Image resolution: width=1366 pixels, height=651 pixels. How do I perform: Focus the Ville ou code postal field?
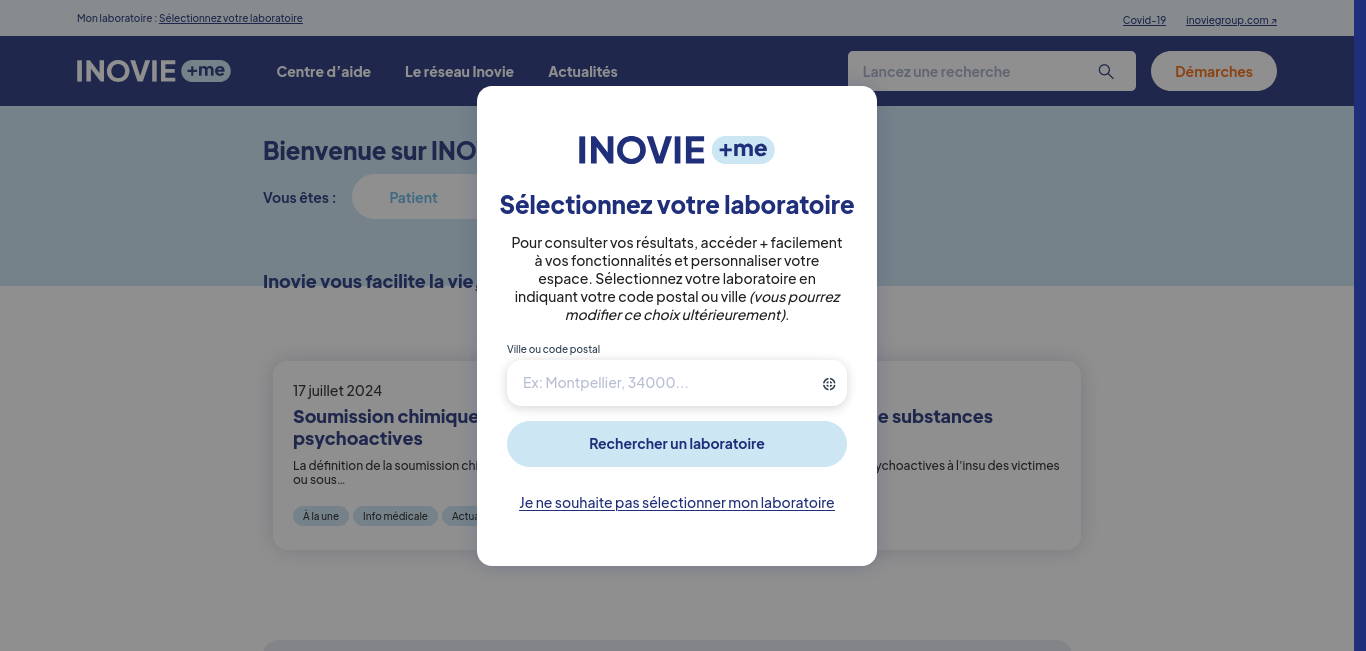(677, 383)
